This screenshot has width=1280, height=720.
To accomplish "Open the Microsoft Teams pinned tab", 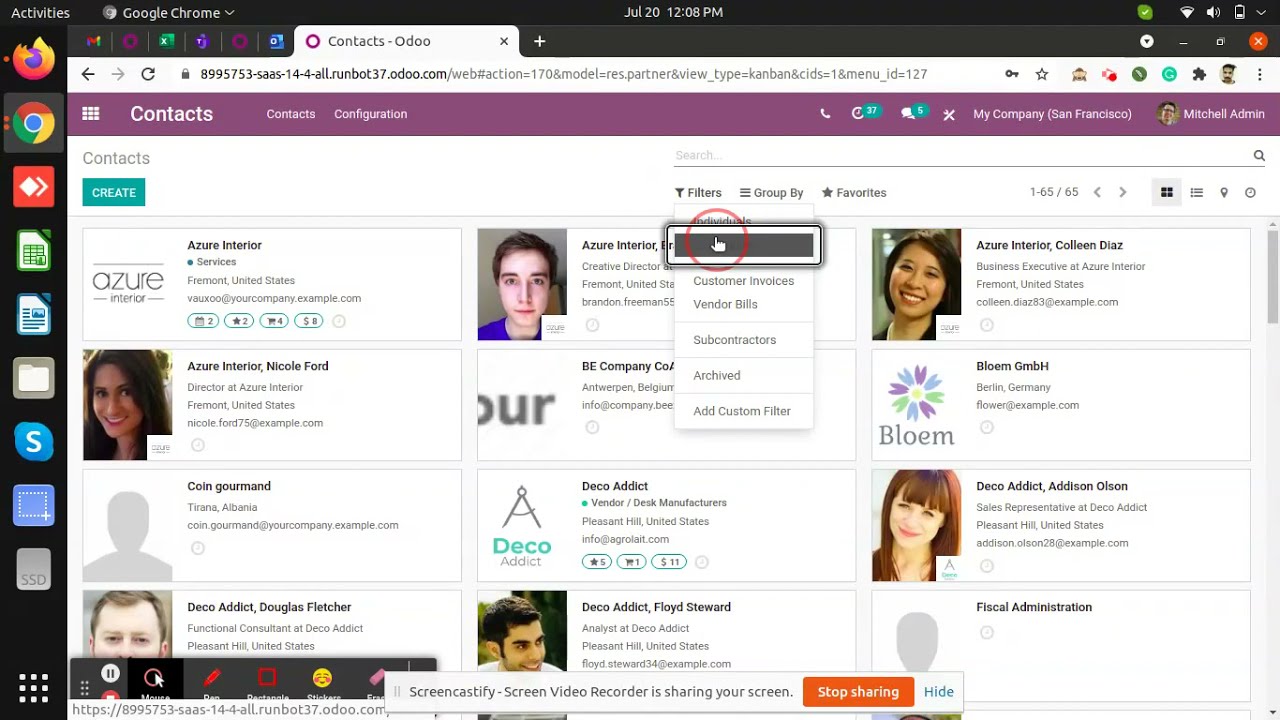I will [x=202, y=41].
